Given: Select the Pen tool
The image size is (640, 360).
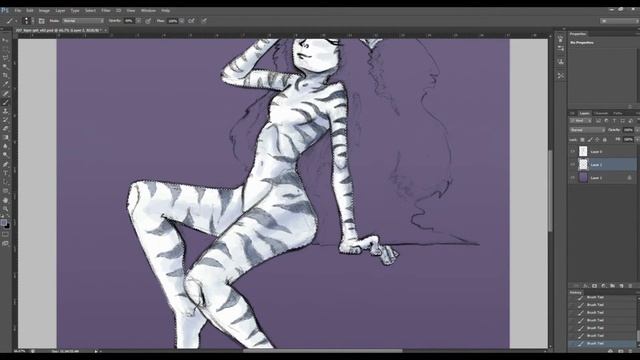Looking at the screenshot, I should 5,164.
